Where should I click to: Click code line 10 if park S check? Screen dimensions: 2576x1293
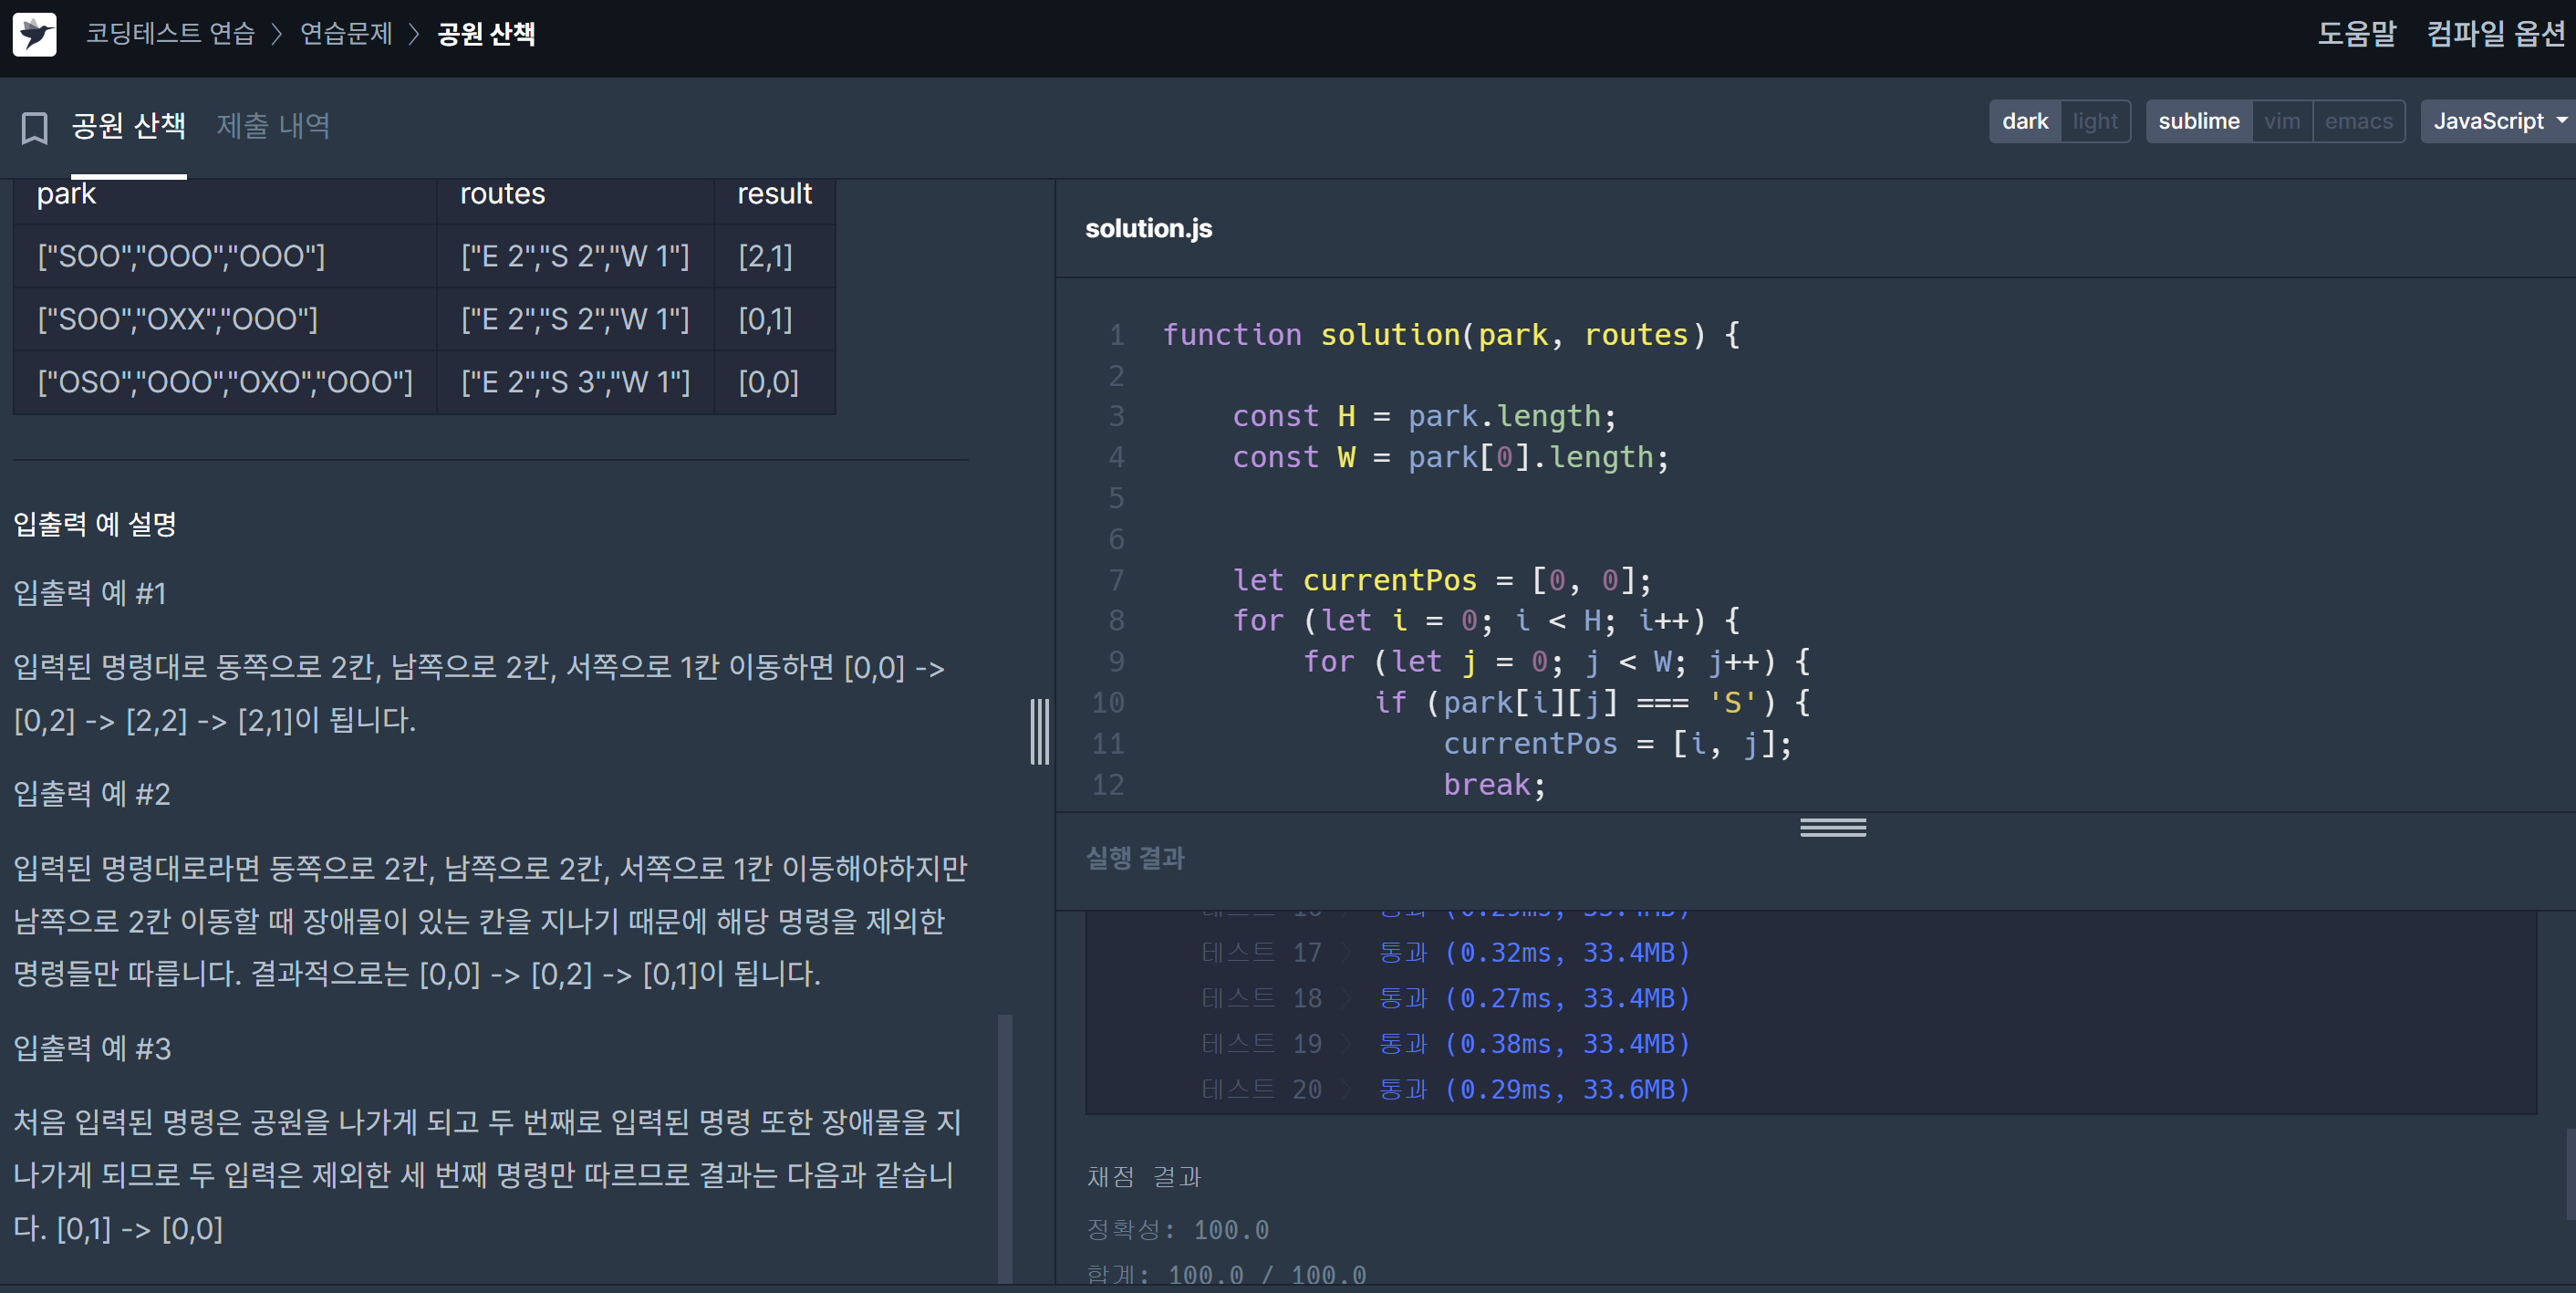1592,703
